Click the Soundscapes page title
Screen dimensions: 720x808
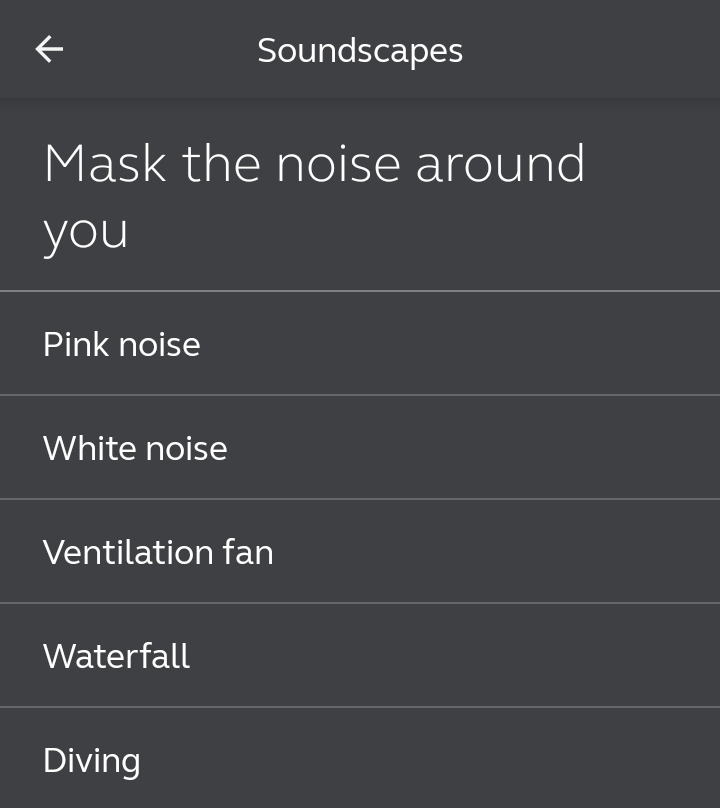[x=360, y=50]
